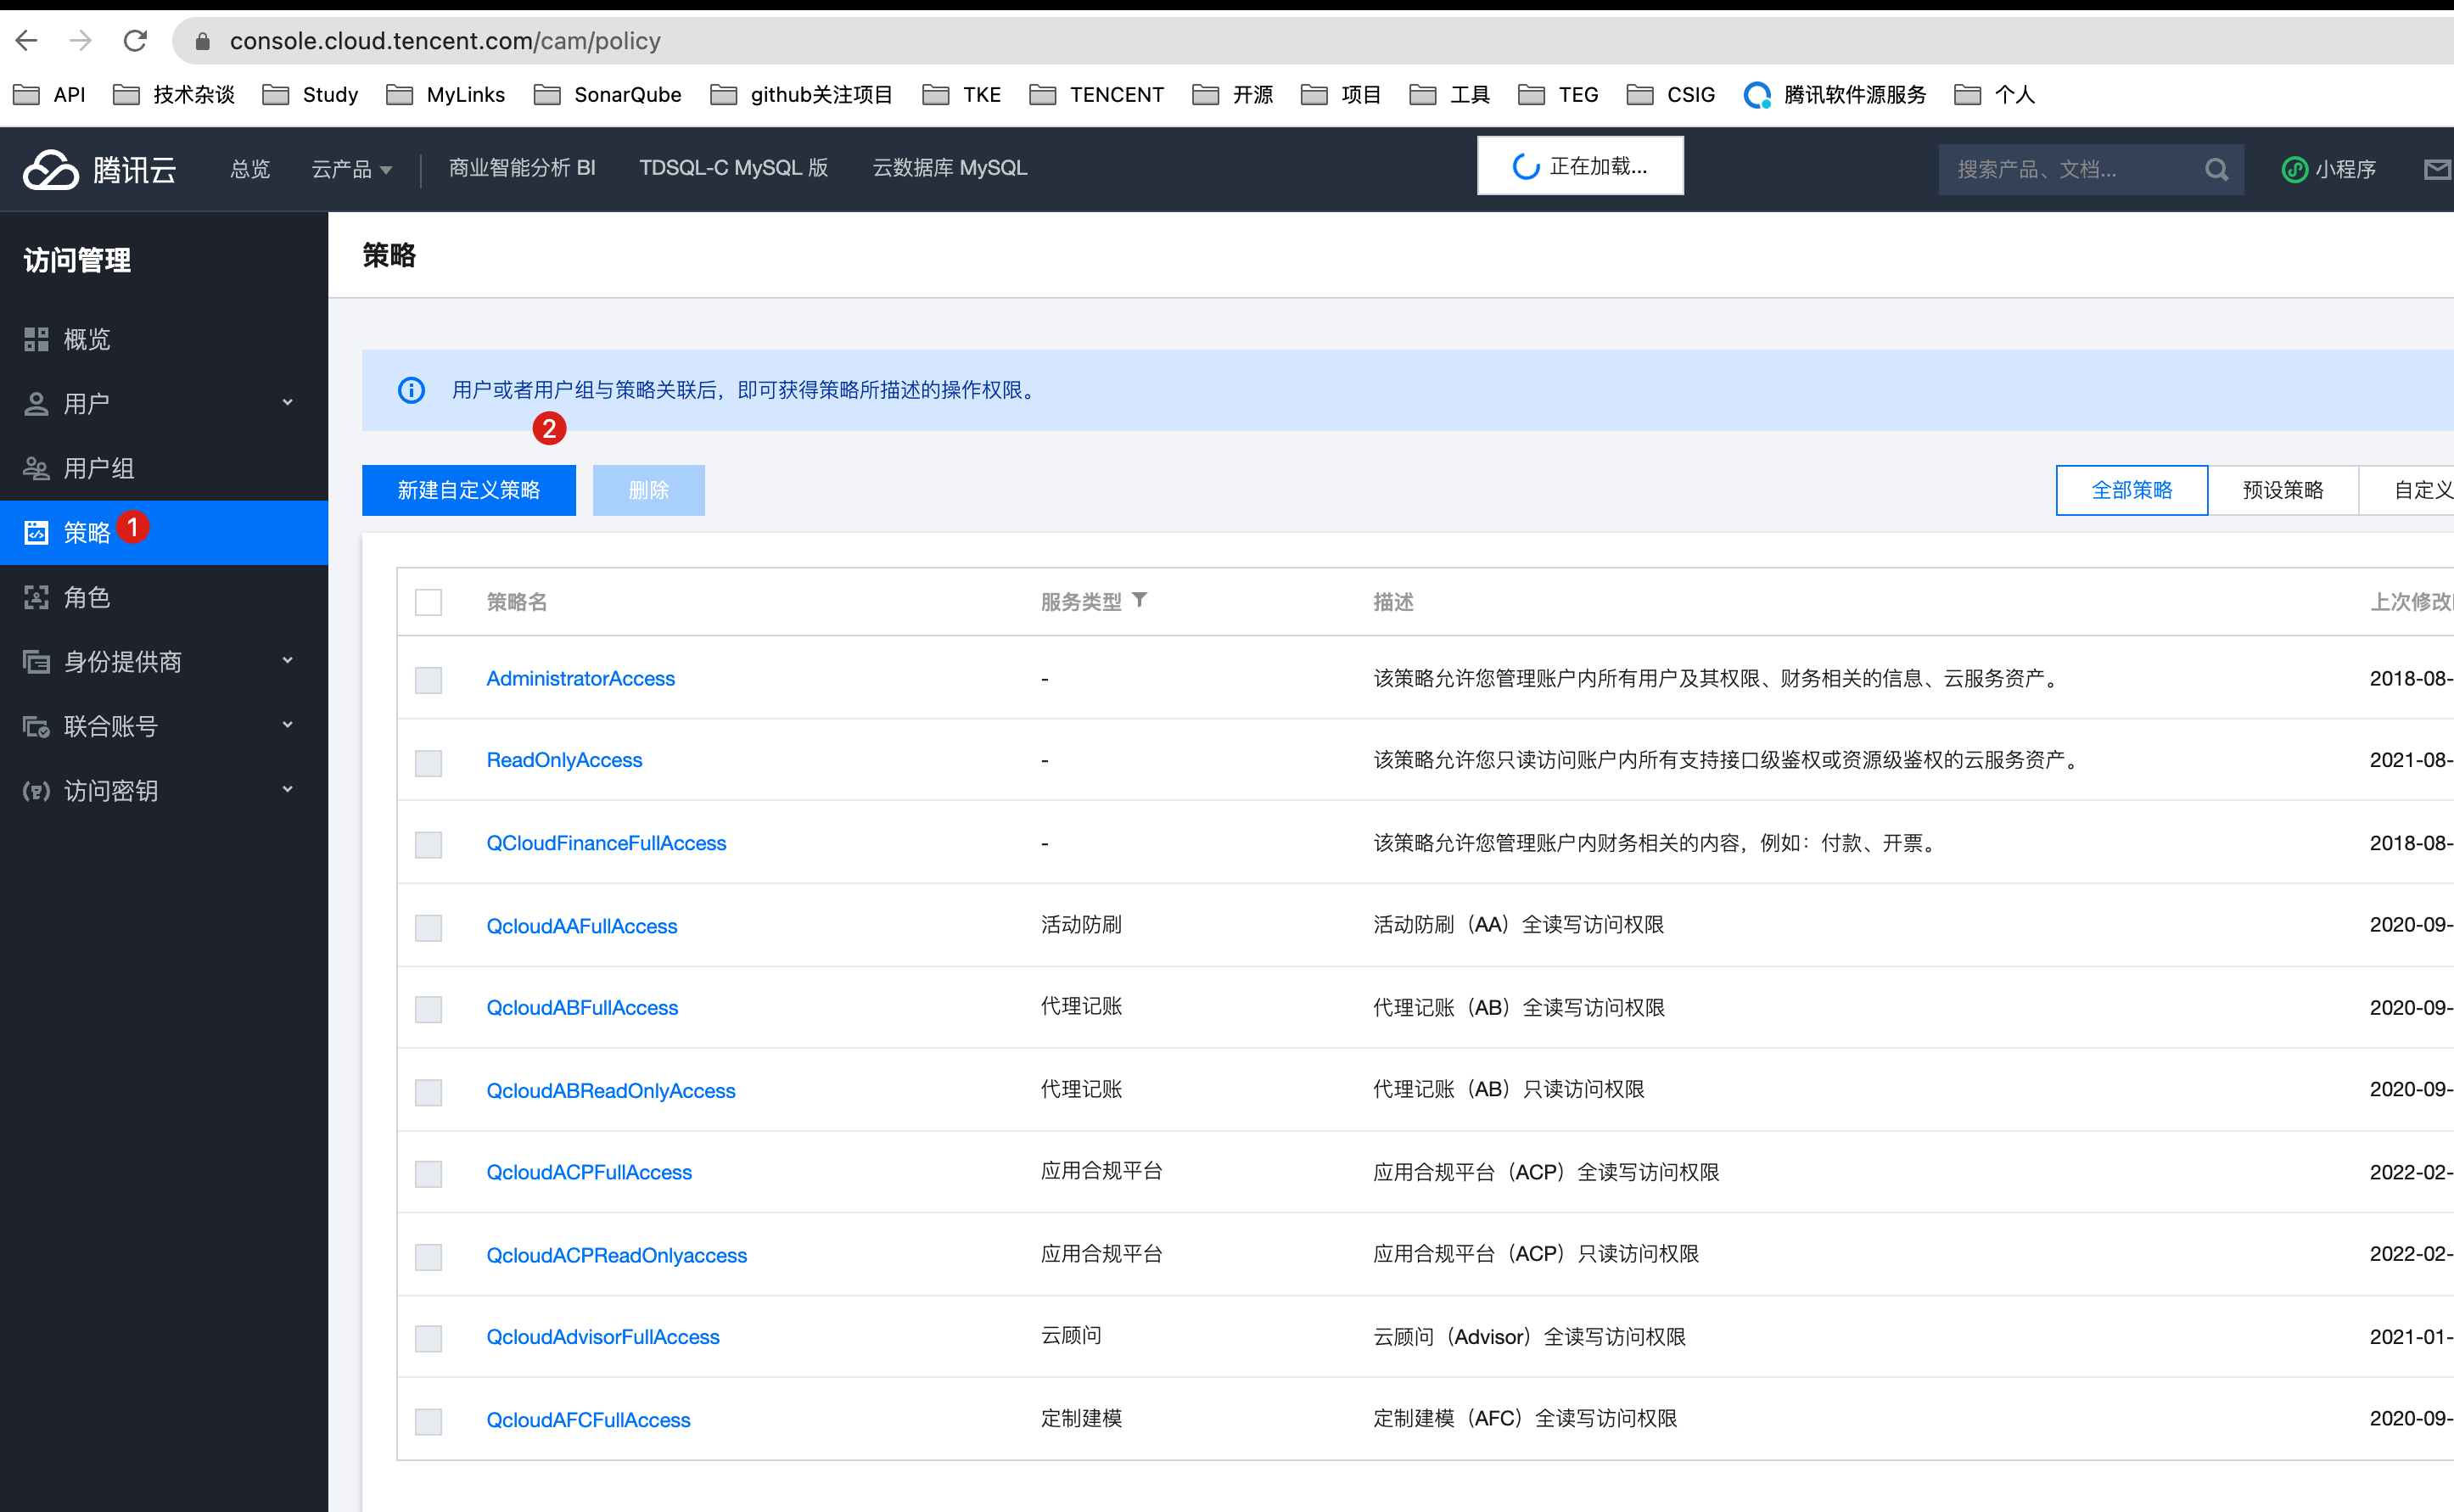Click the info icon in blue banner
Viewport: 2454px width, 1512px height.
pyautogui.click(x=411, y=390)
